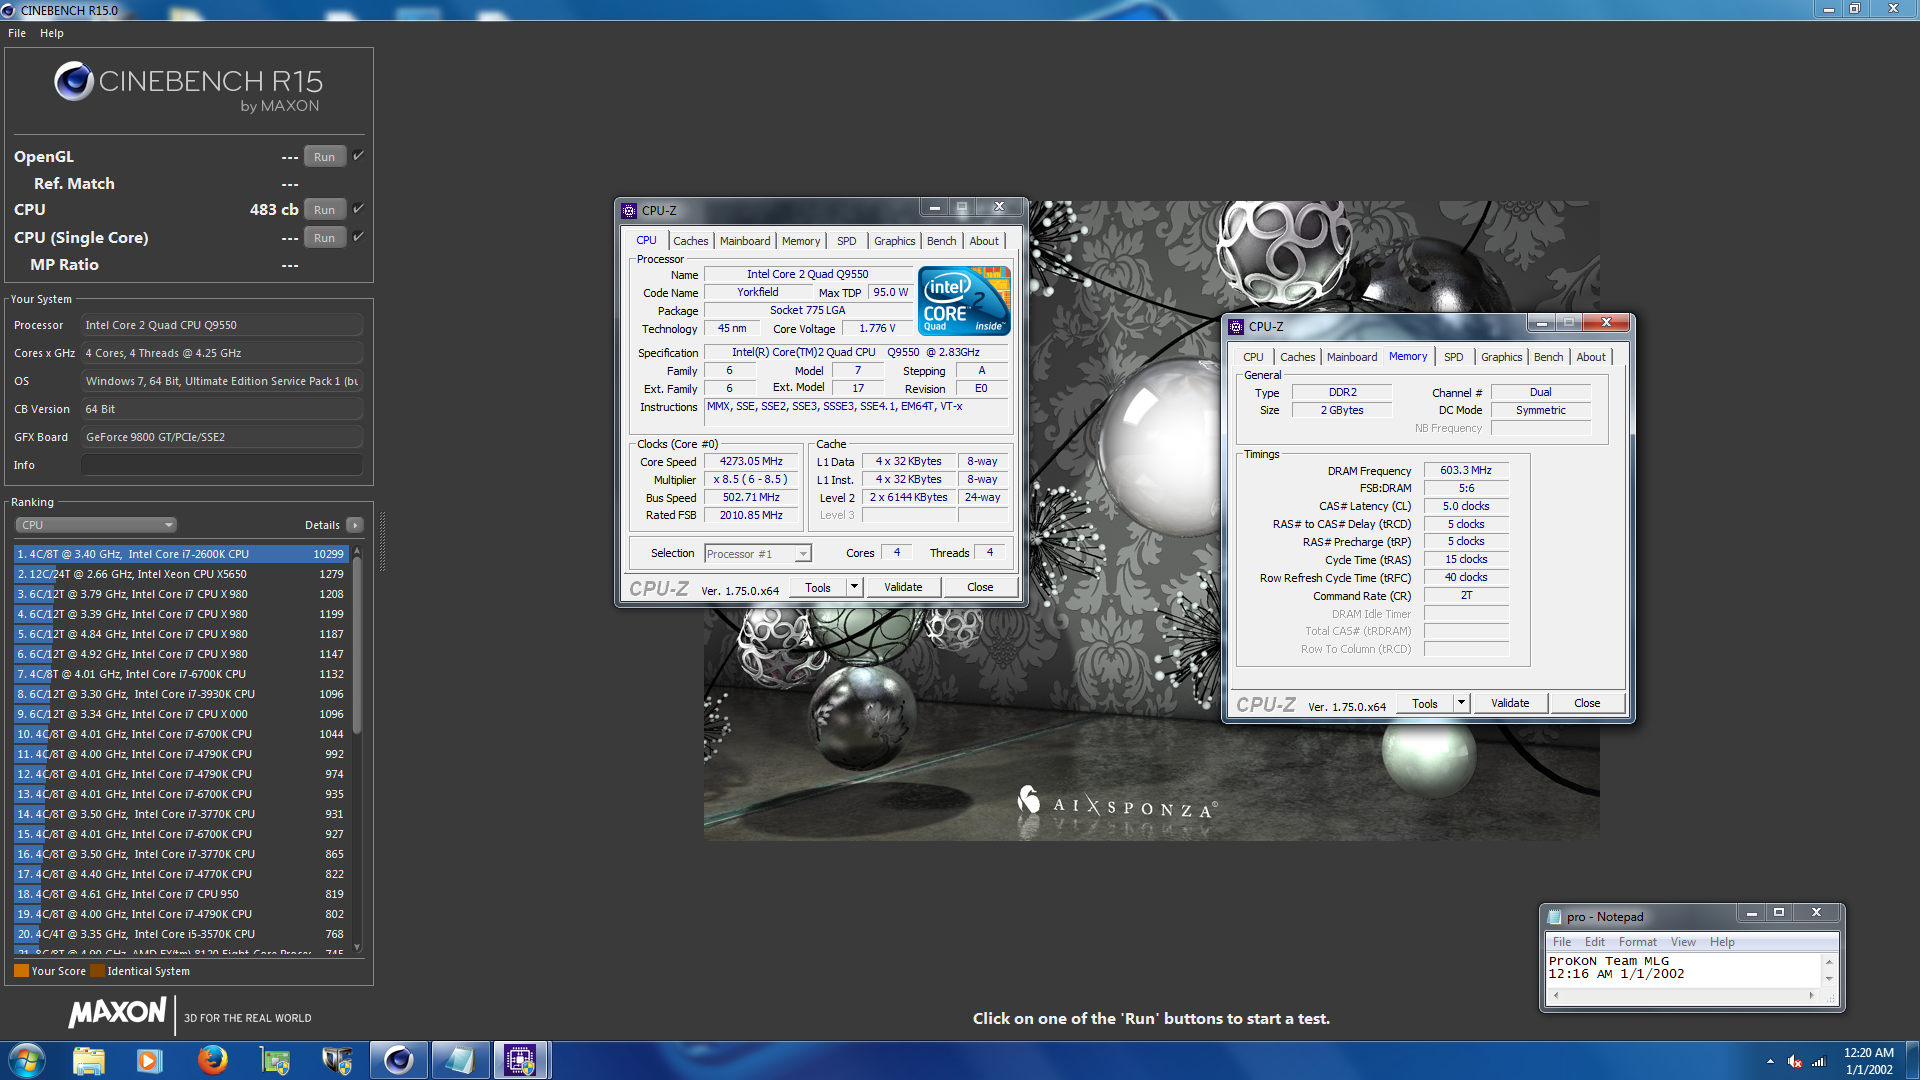This screenshot has height=1080, width=1920.
Task: Click the network signal tray icon
Action: tap(1819, 1061)
